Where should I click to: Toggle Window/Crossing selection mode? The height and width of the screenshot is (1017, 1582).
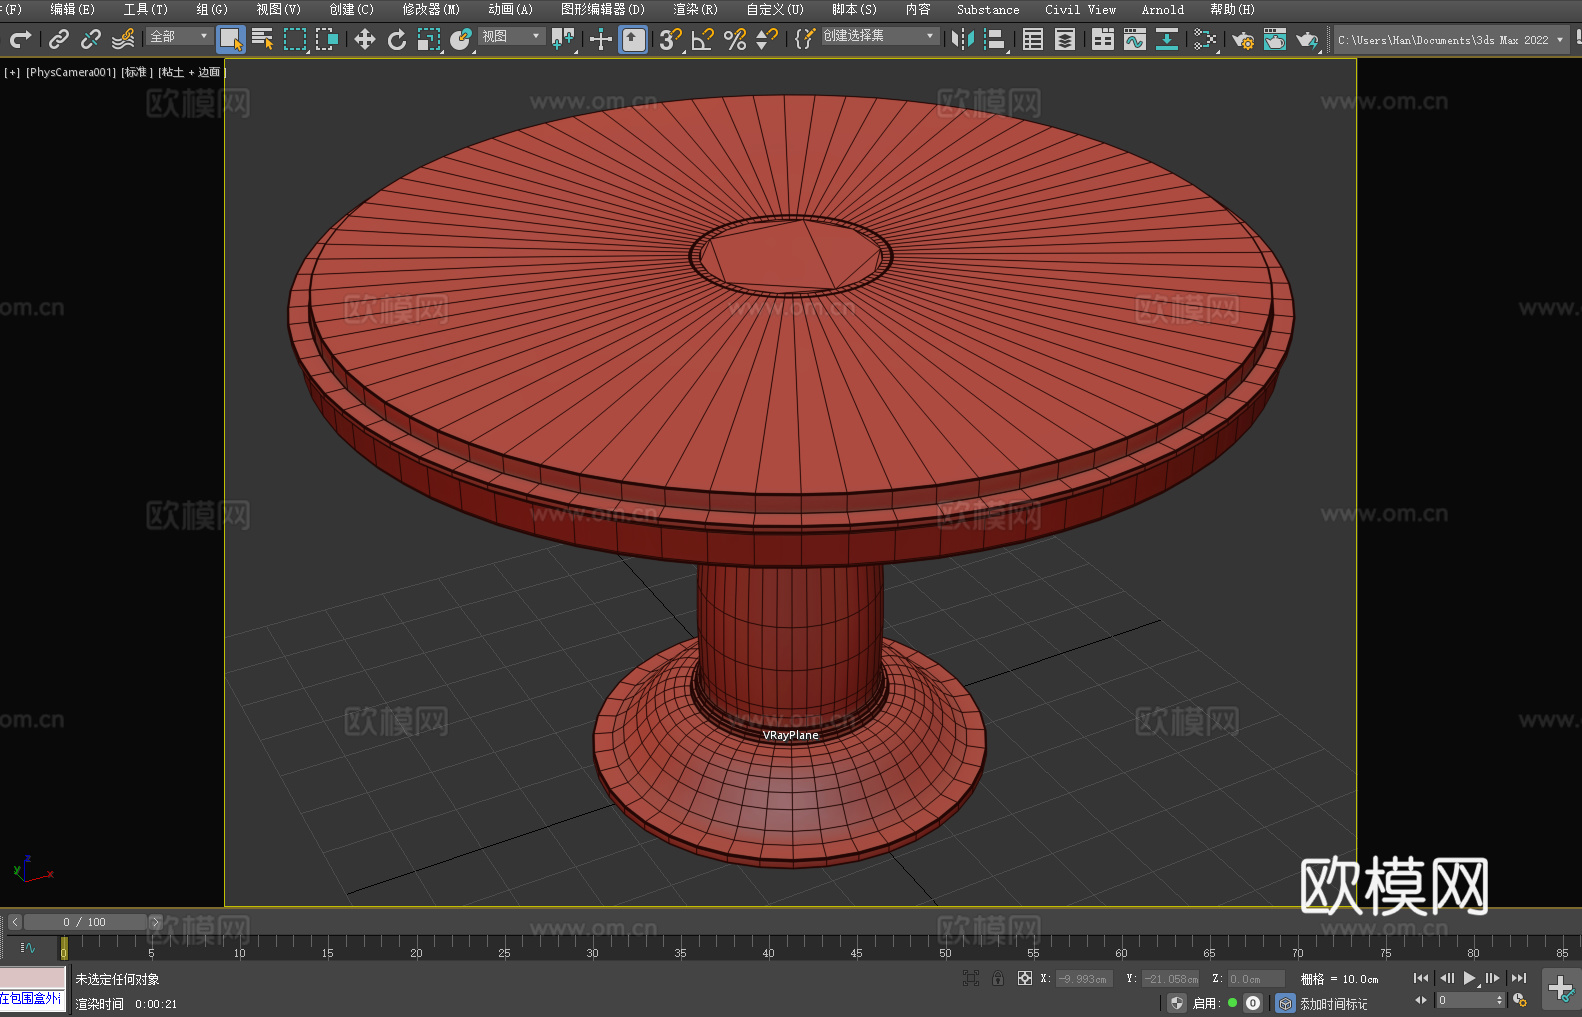327,39
